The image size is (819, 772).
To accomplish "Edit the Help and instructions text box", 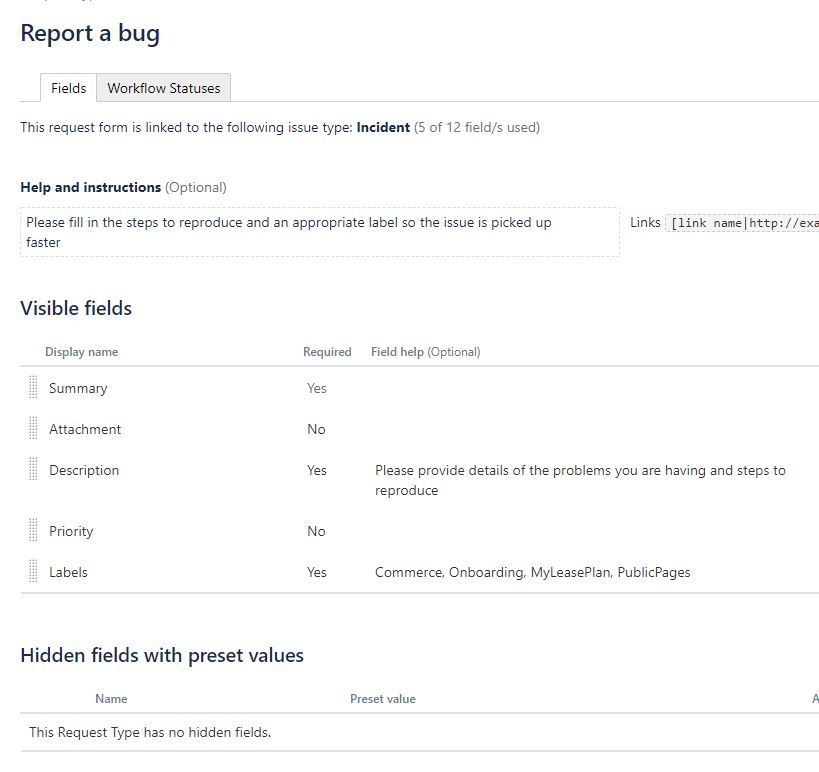I will (320, 232).
